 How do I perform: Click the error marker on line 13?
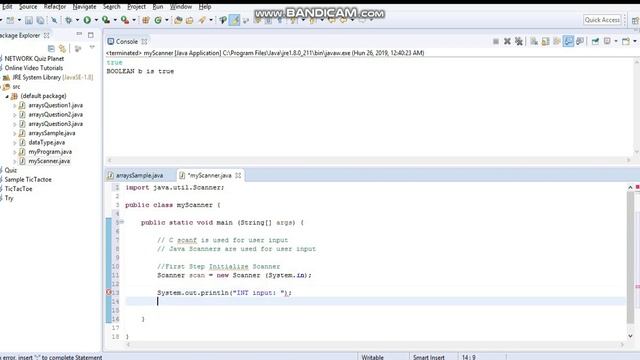tap(109, 292)
